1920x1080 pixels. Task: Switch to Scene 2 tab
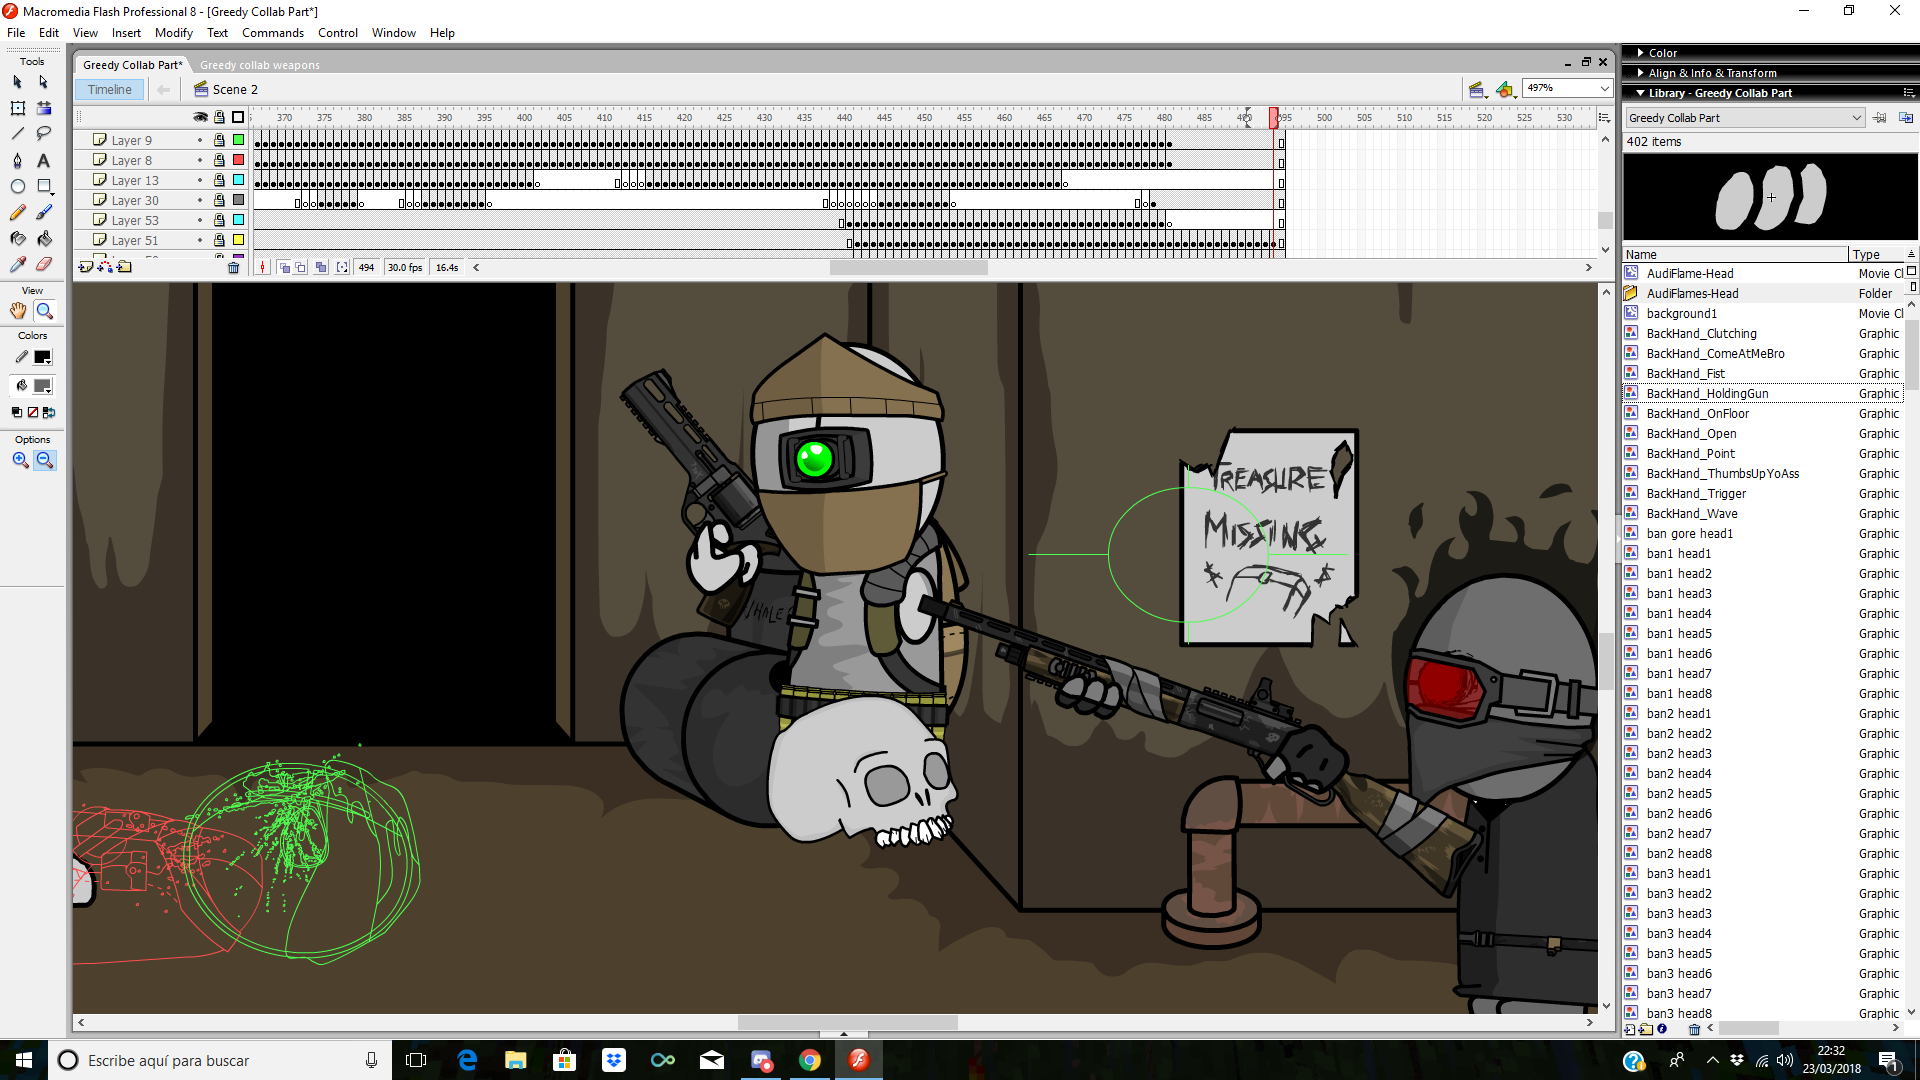pos(233,88)
